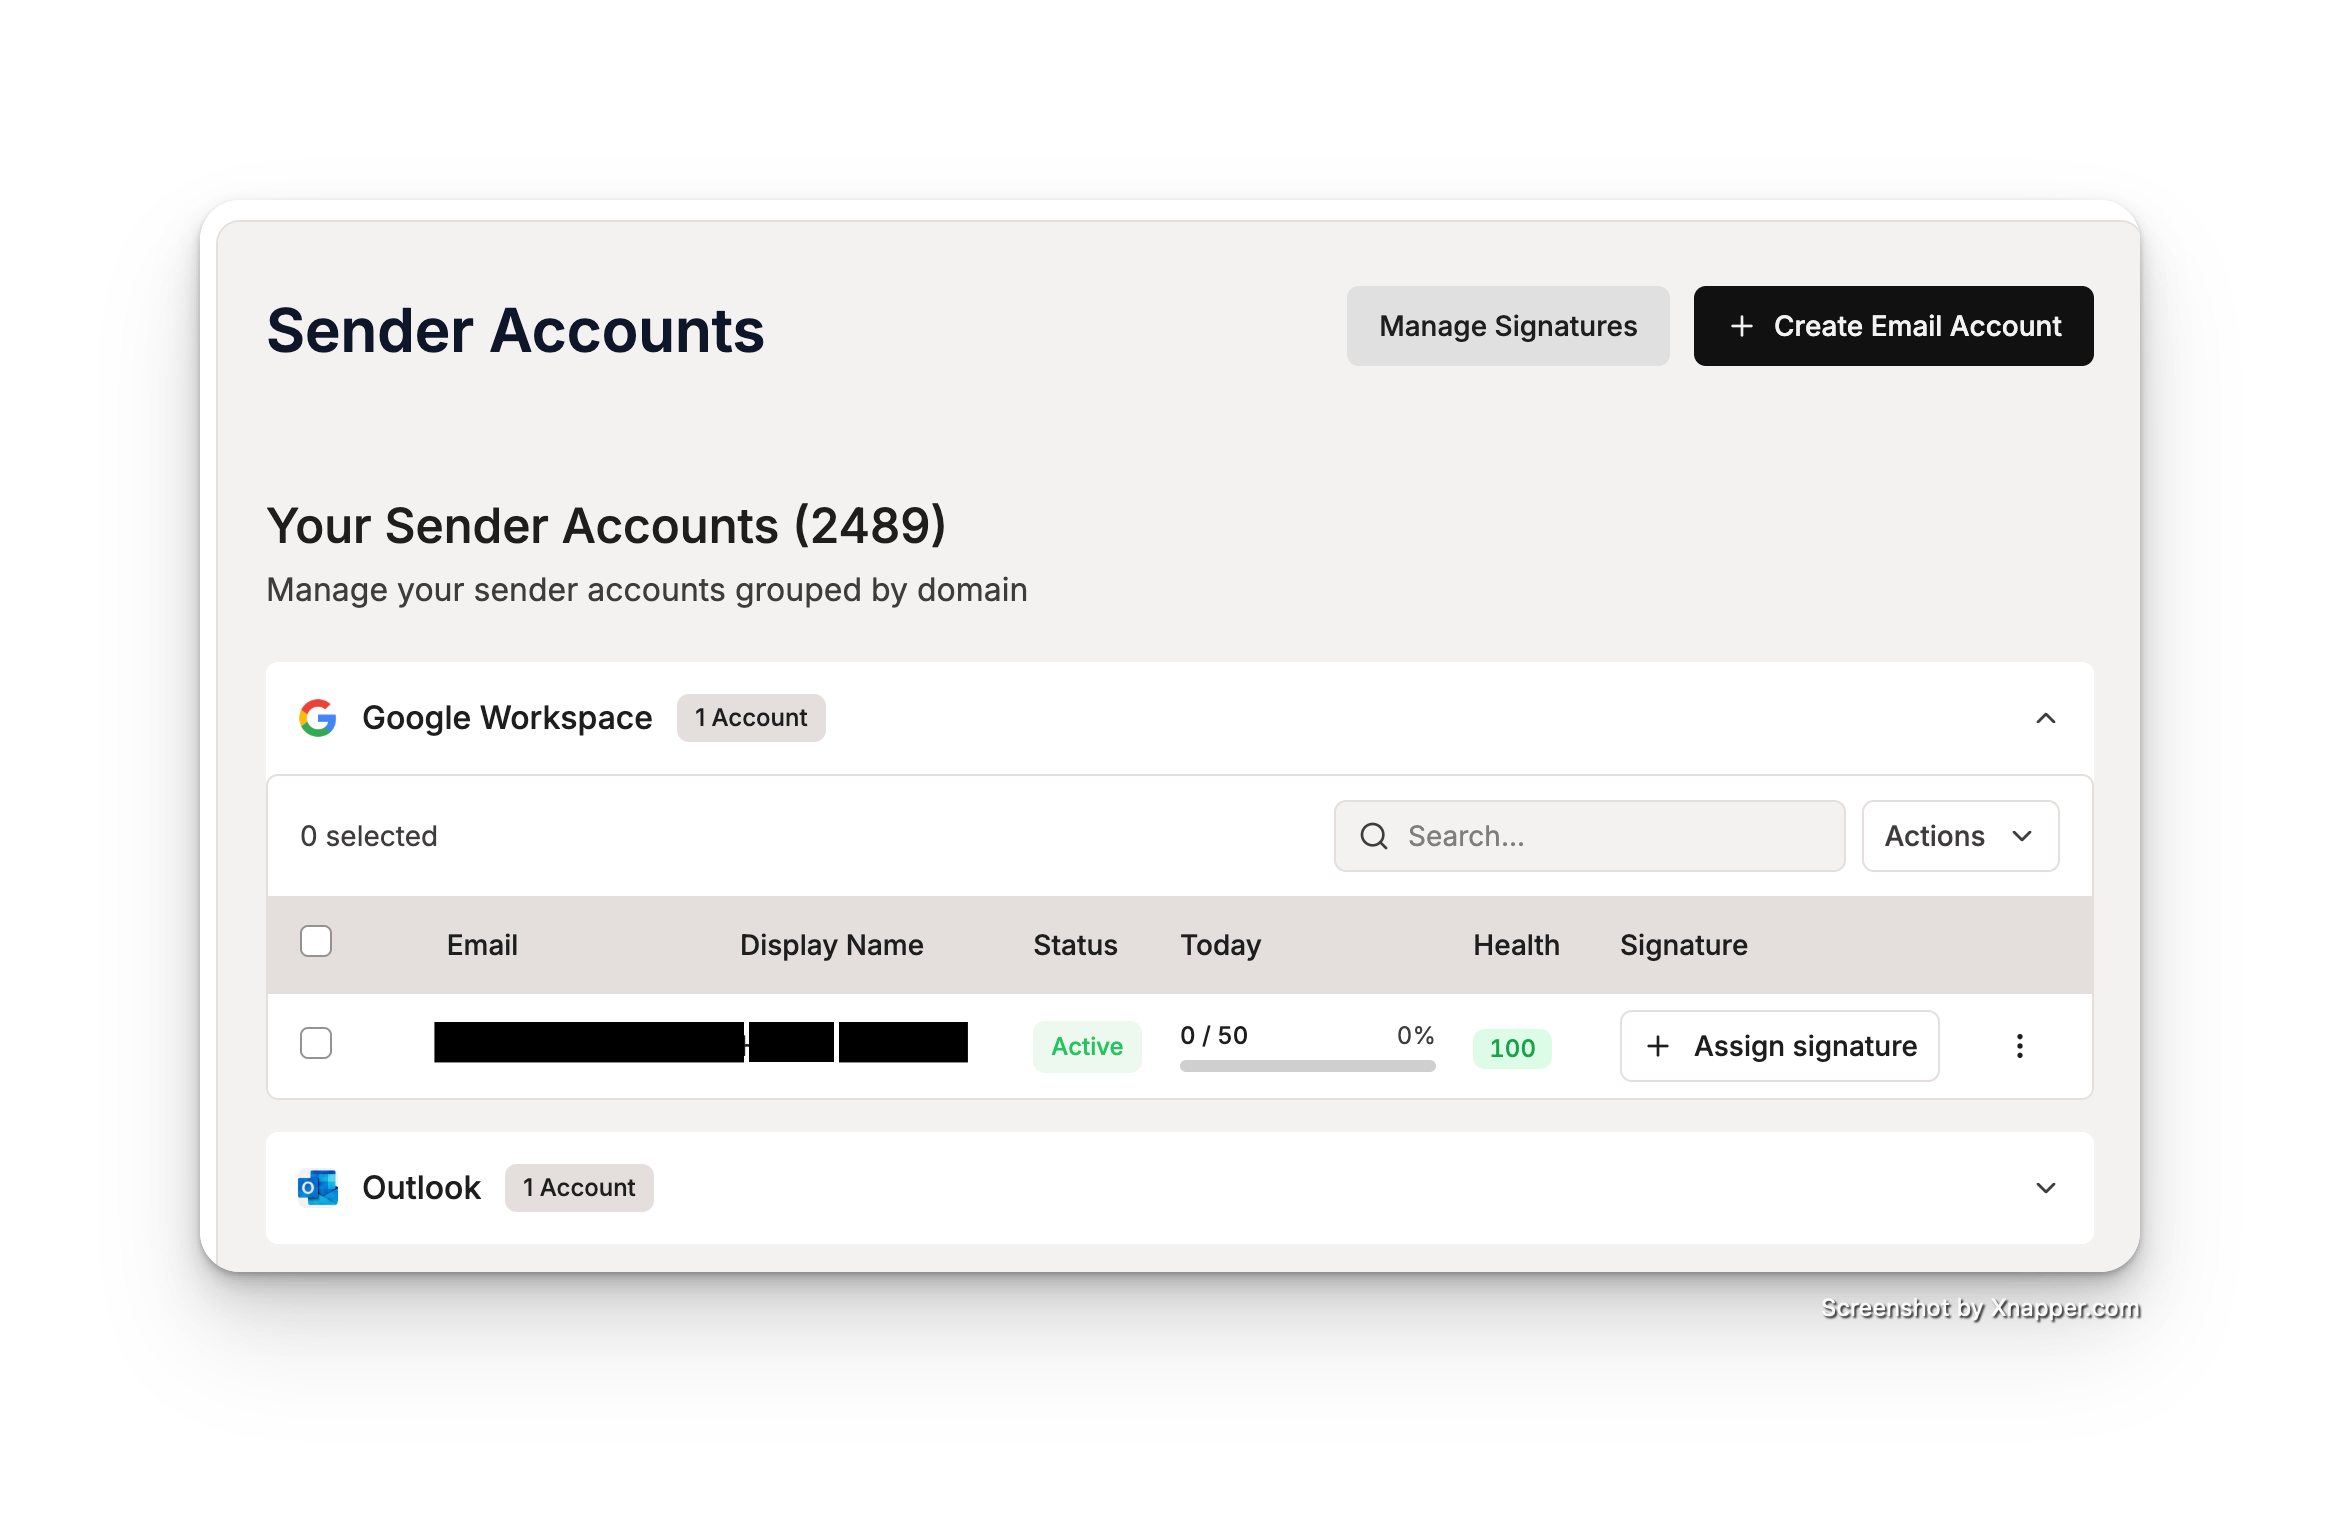
Task: Click the Outlook group title
Action: 421,1188
